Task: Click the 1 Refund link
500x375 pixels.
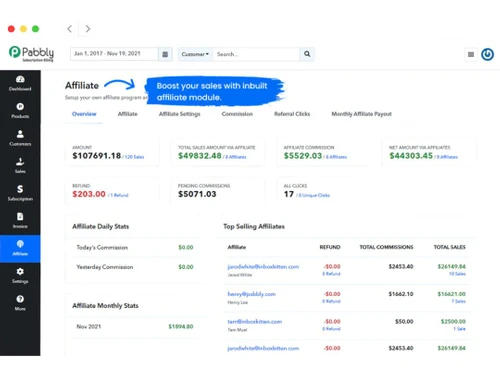Action: (119, 195)
